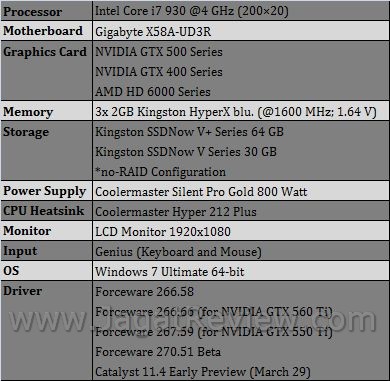Click the no-RAID Configuration note
390x381 pixels.
pos(161,172)
